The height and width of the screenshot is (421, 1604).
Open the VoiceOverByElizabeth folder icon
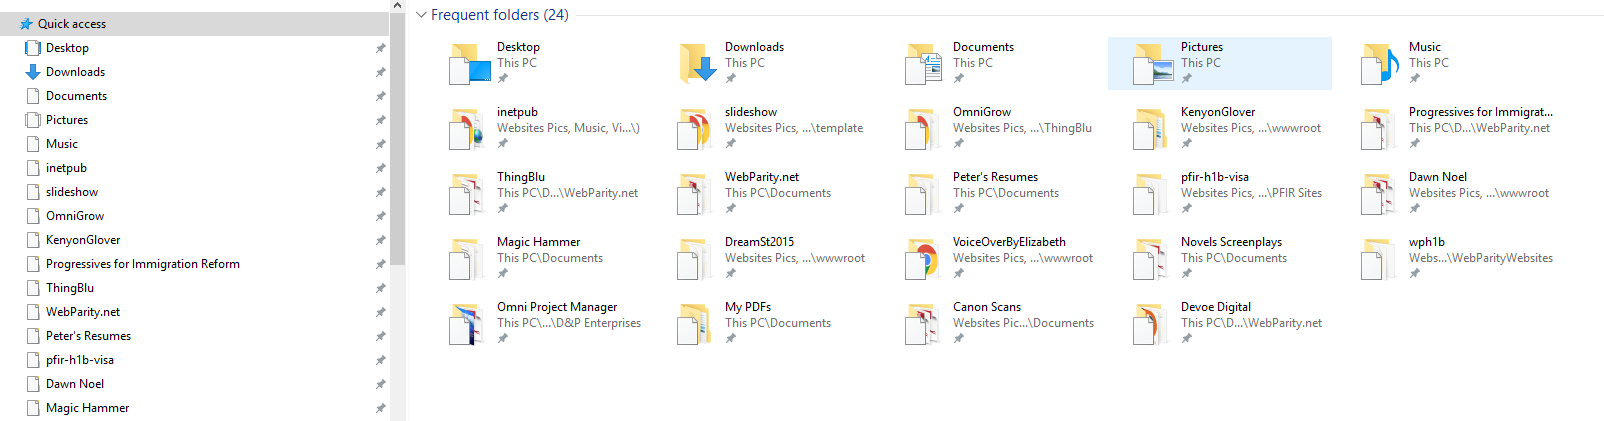coord(923,259)
